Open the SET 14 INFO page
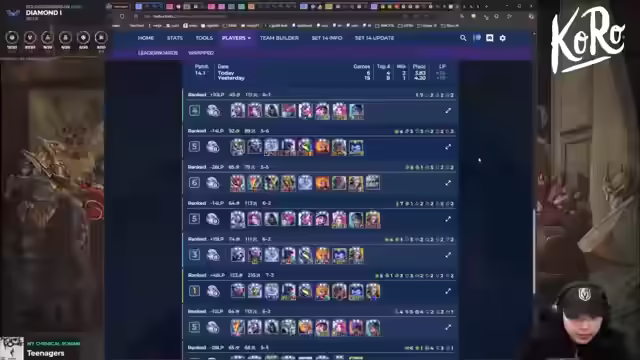This screenshot has height=360, width=640. (327, 38)
